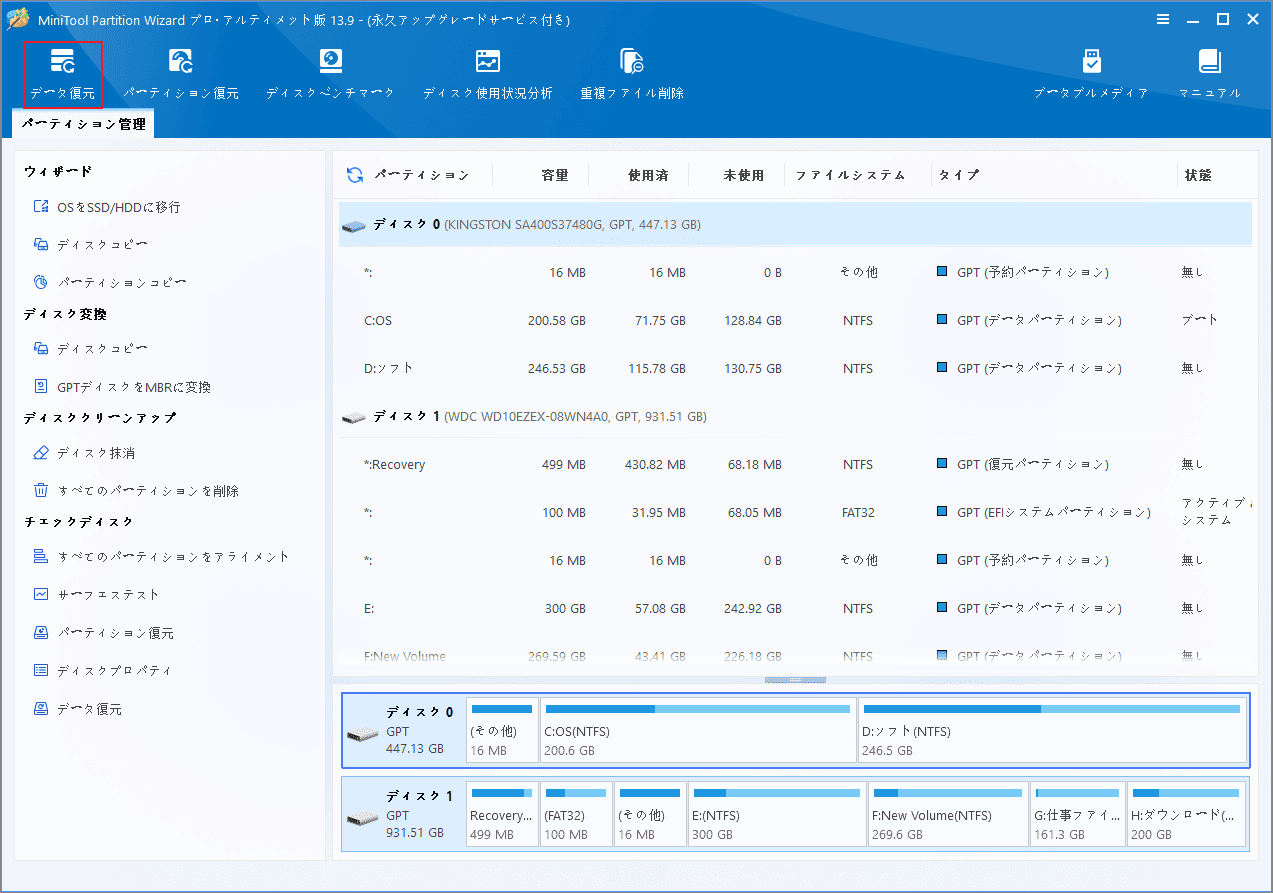Screen dimensions: 1273x893
Task: Select the パーティション管理 tab
Action: click(84, 124)
